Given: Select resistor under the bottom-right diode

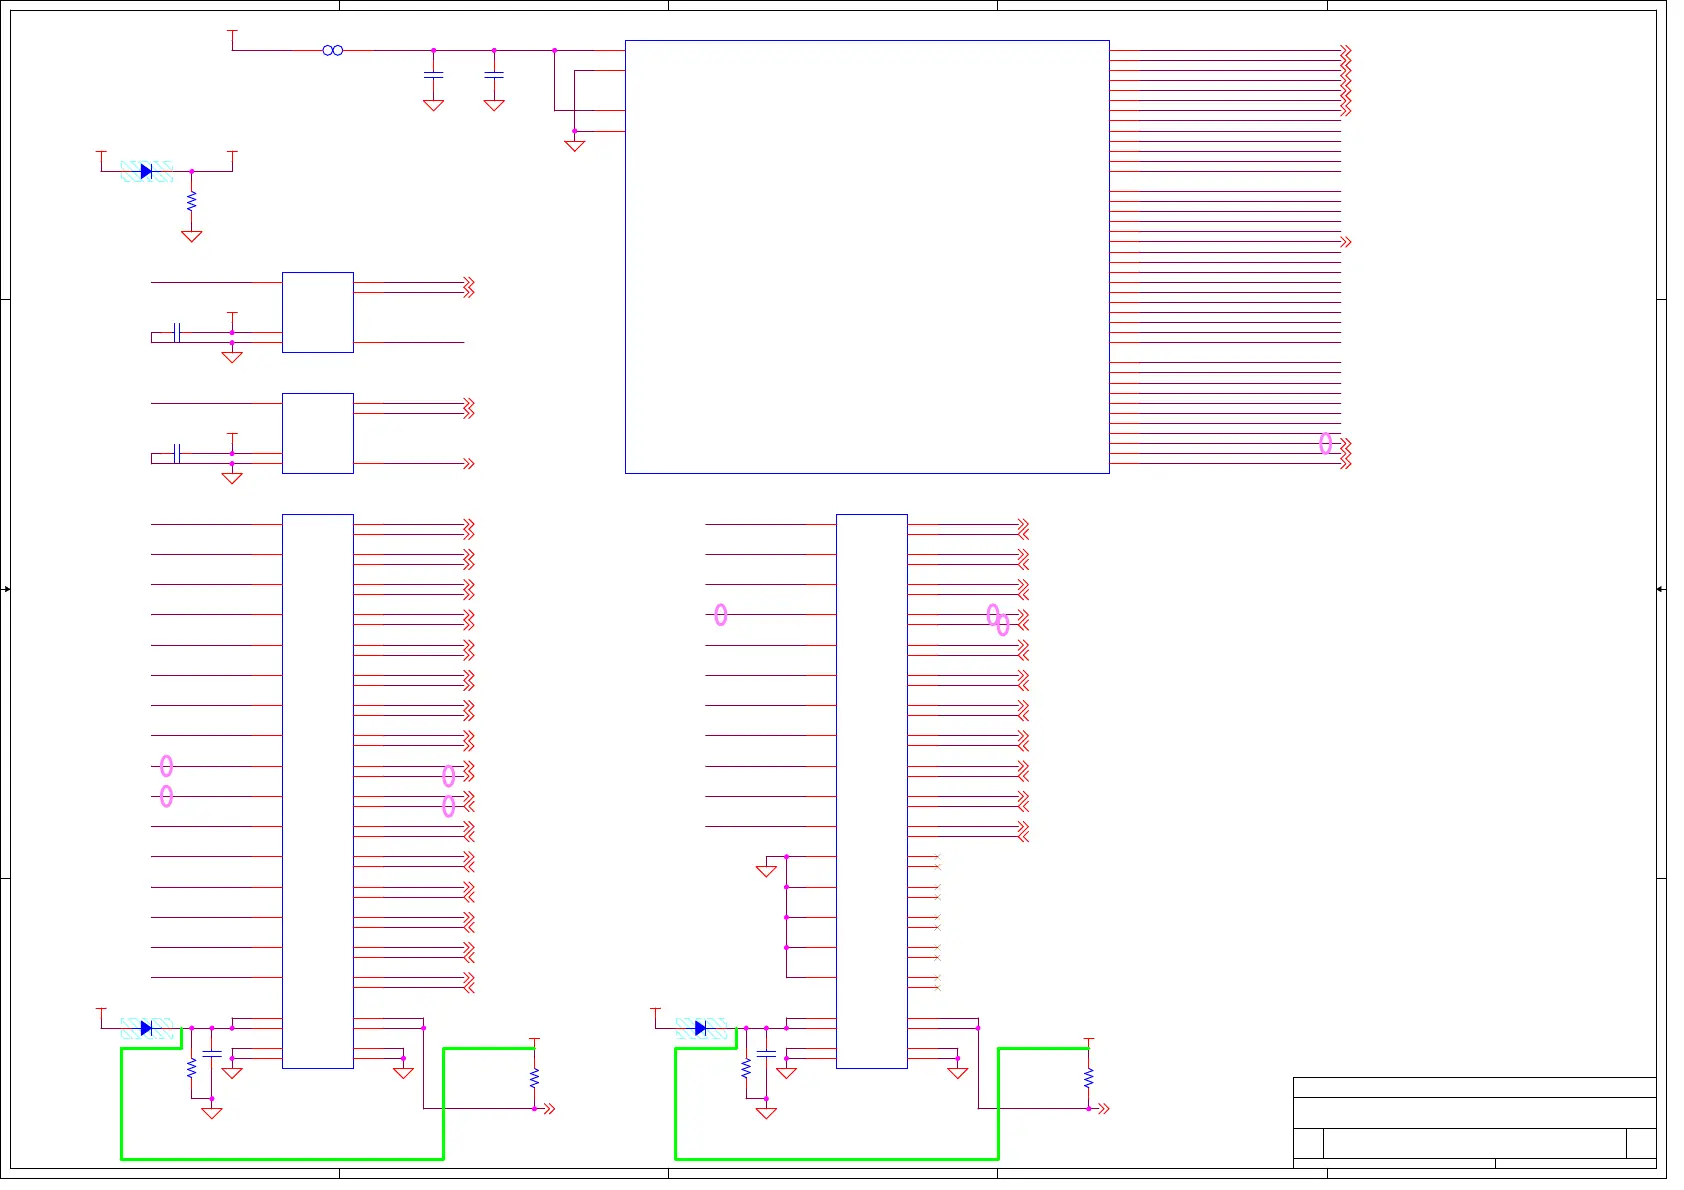Looking at the screenshot, I should tap(746, 1068).
